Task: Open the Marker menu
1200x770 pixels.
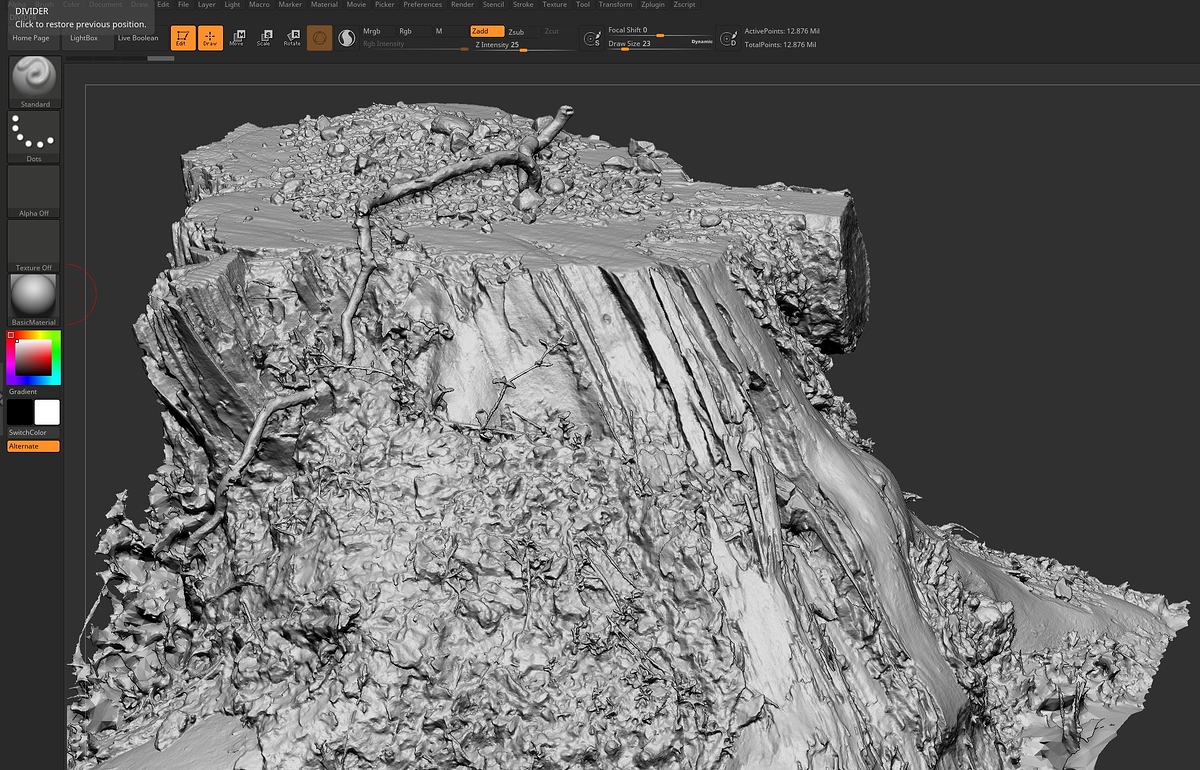Action: pyautogui.click(x=290, y=5)
